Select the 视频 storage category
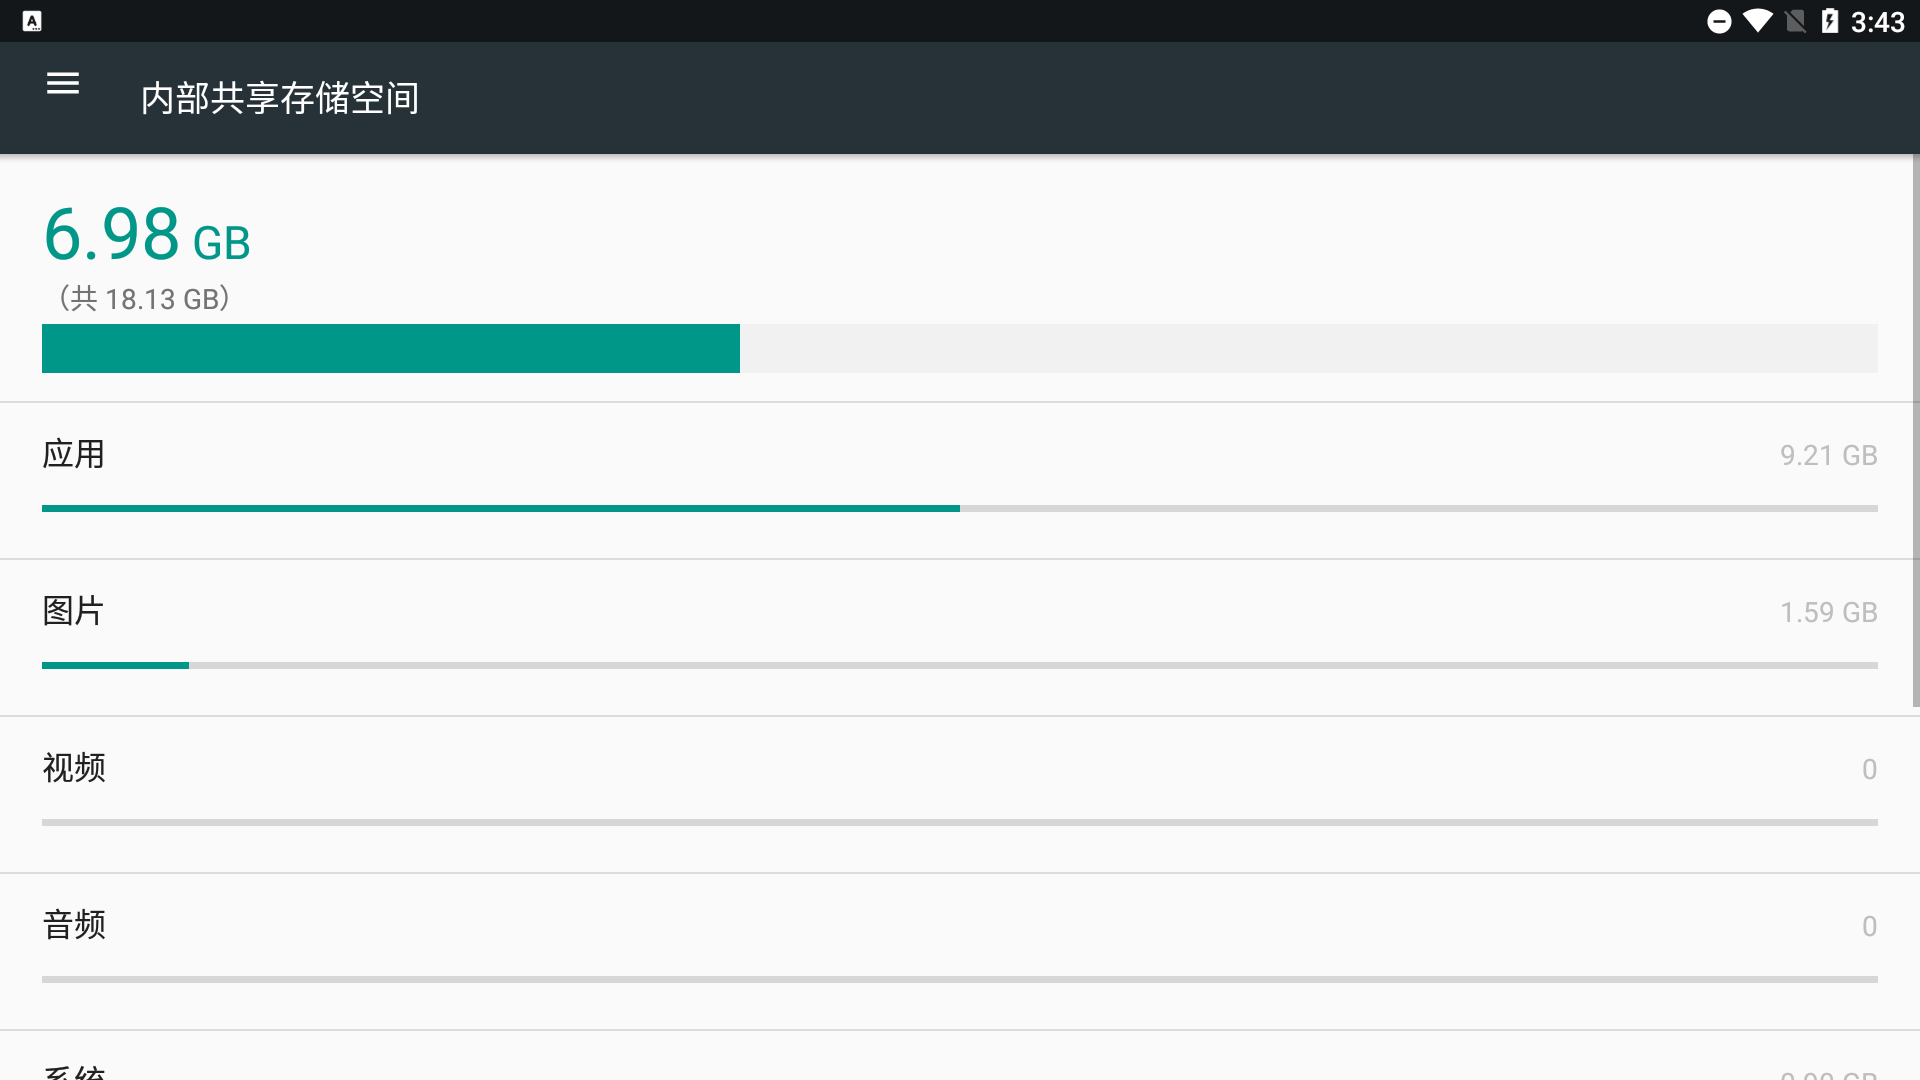Image resolution: width=1920 pixels, height=1080 pixels. click(74, 768)
